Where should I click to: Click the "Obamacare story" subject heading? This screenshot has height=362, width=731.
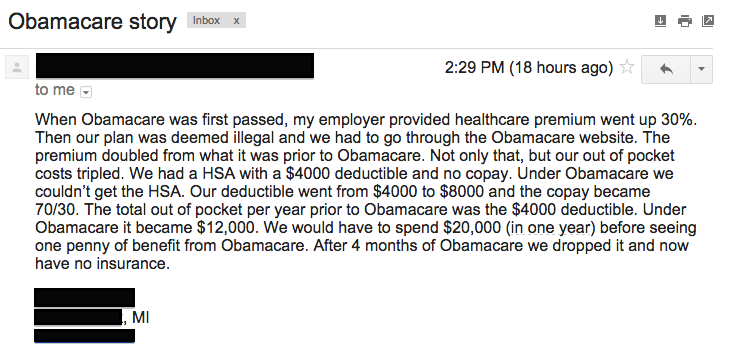[92, 21]
